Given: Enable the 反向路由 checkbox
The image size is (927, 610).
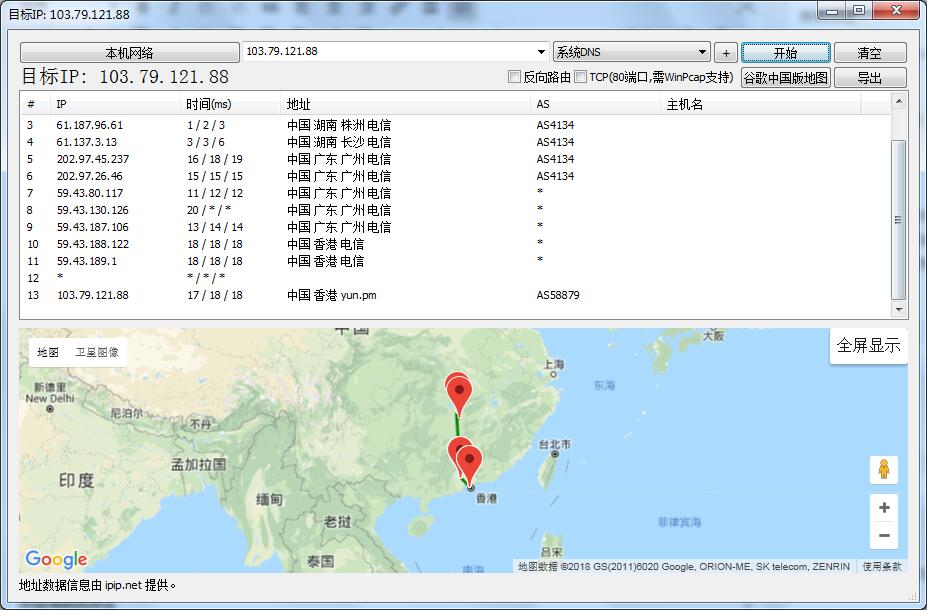Looking at the screenshot, I should [512, 76].
